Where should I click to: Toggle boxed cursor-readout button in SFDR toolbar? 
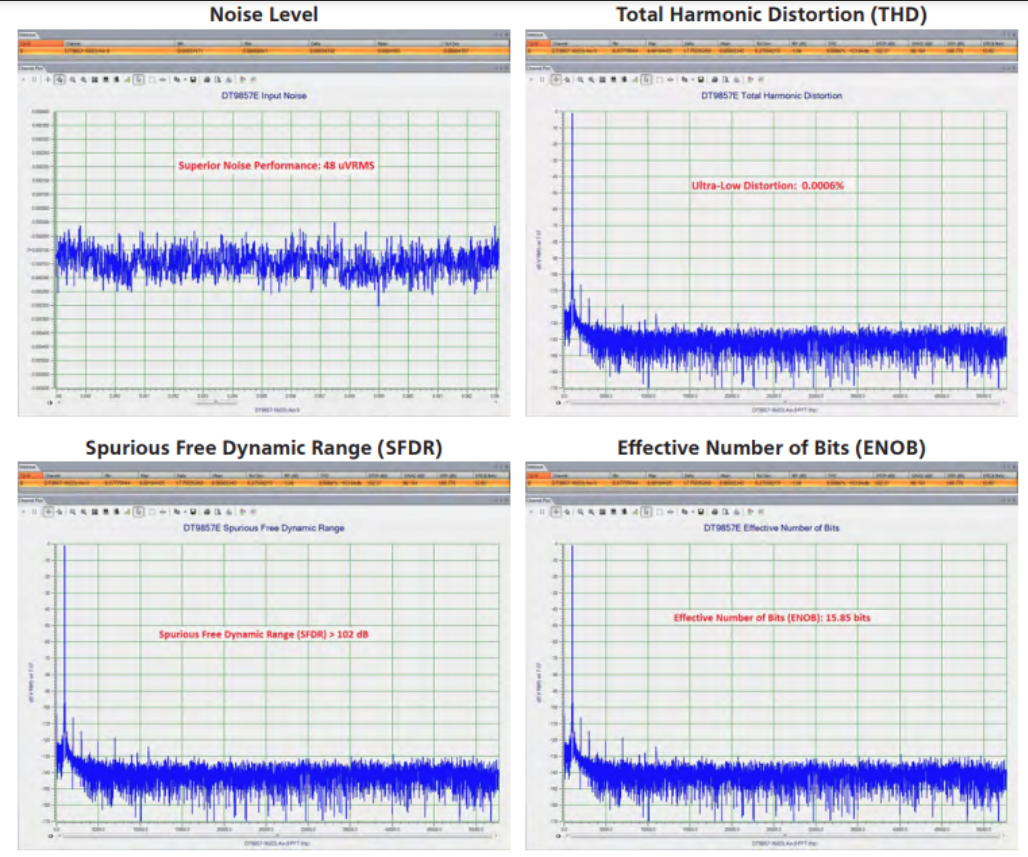(138, 511)
